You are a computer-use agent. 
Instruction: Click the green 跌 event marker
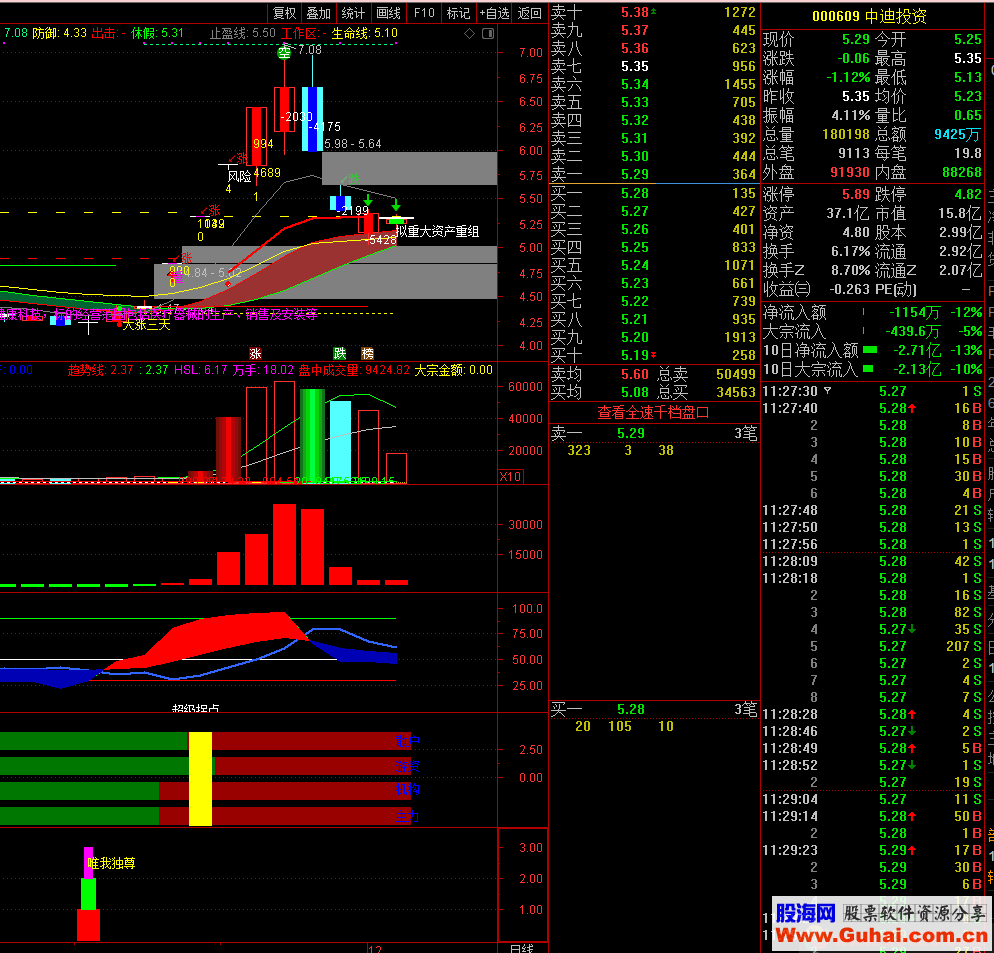pos(340,354)
